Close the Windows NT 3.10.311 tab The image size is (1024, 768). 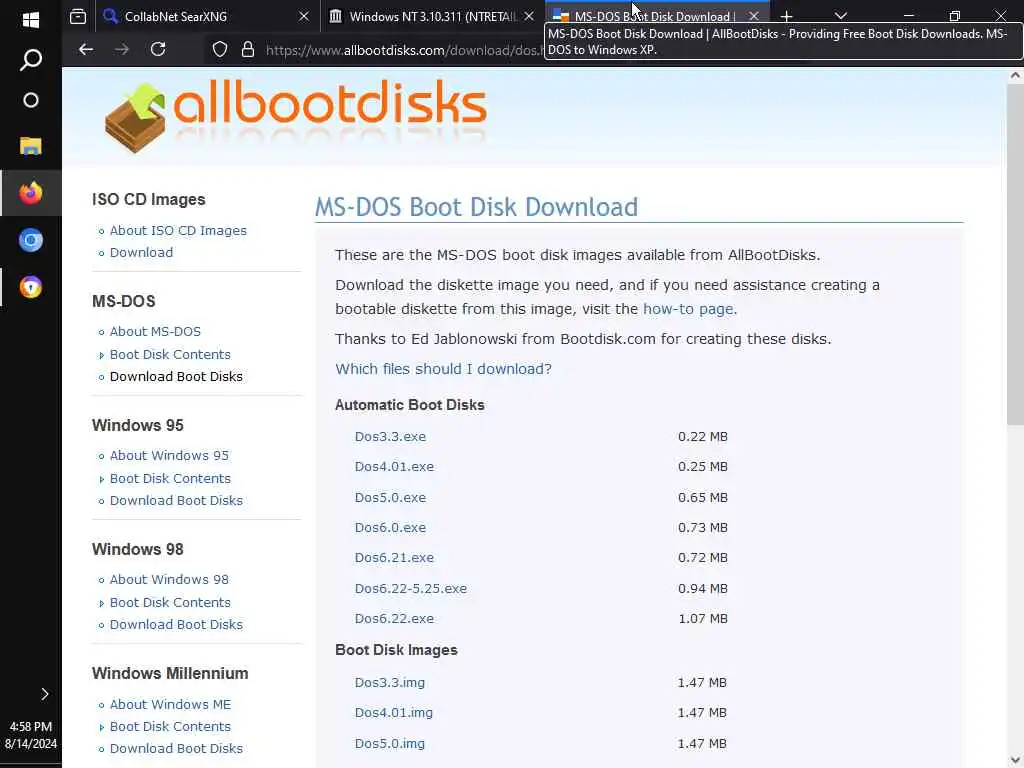(529, 16)
